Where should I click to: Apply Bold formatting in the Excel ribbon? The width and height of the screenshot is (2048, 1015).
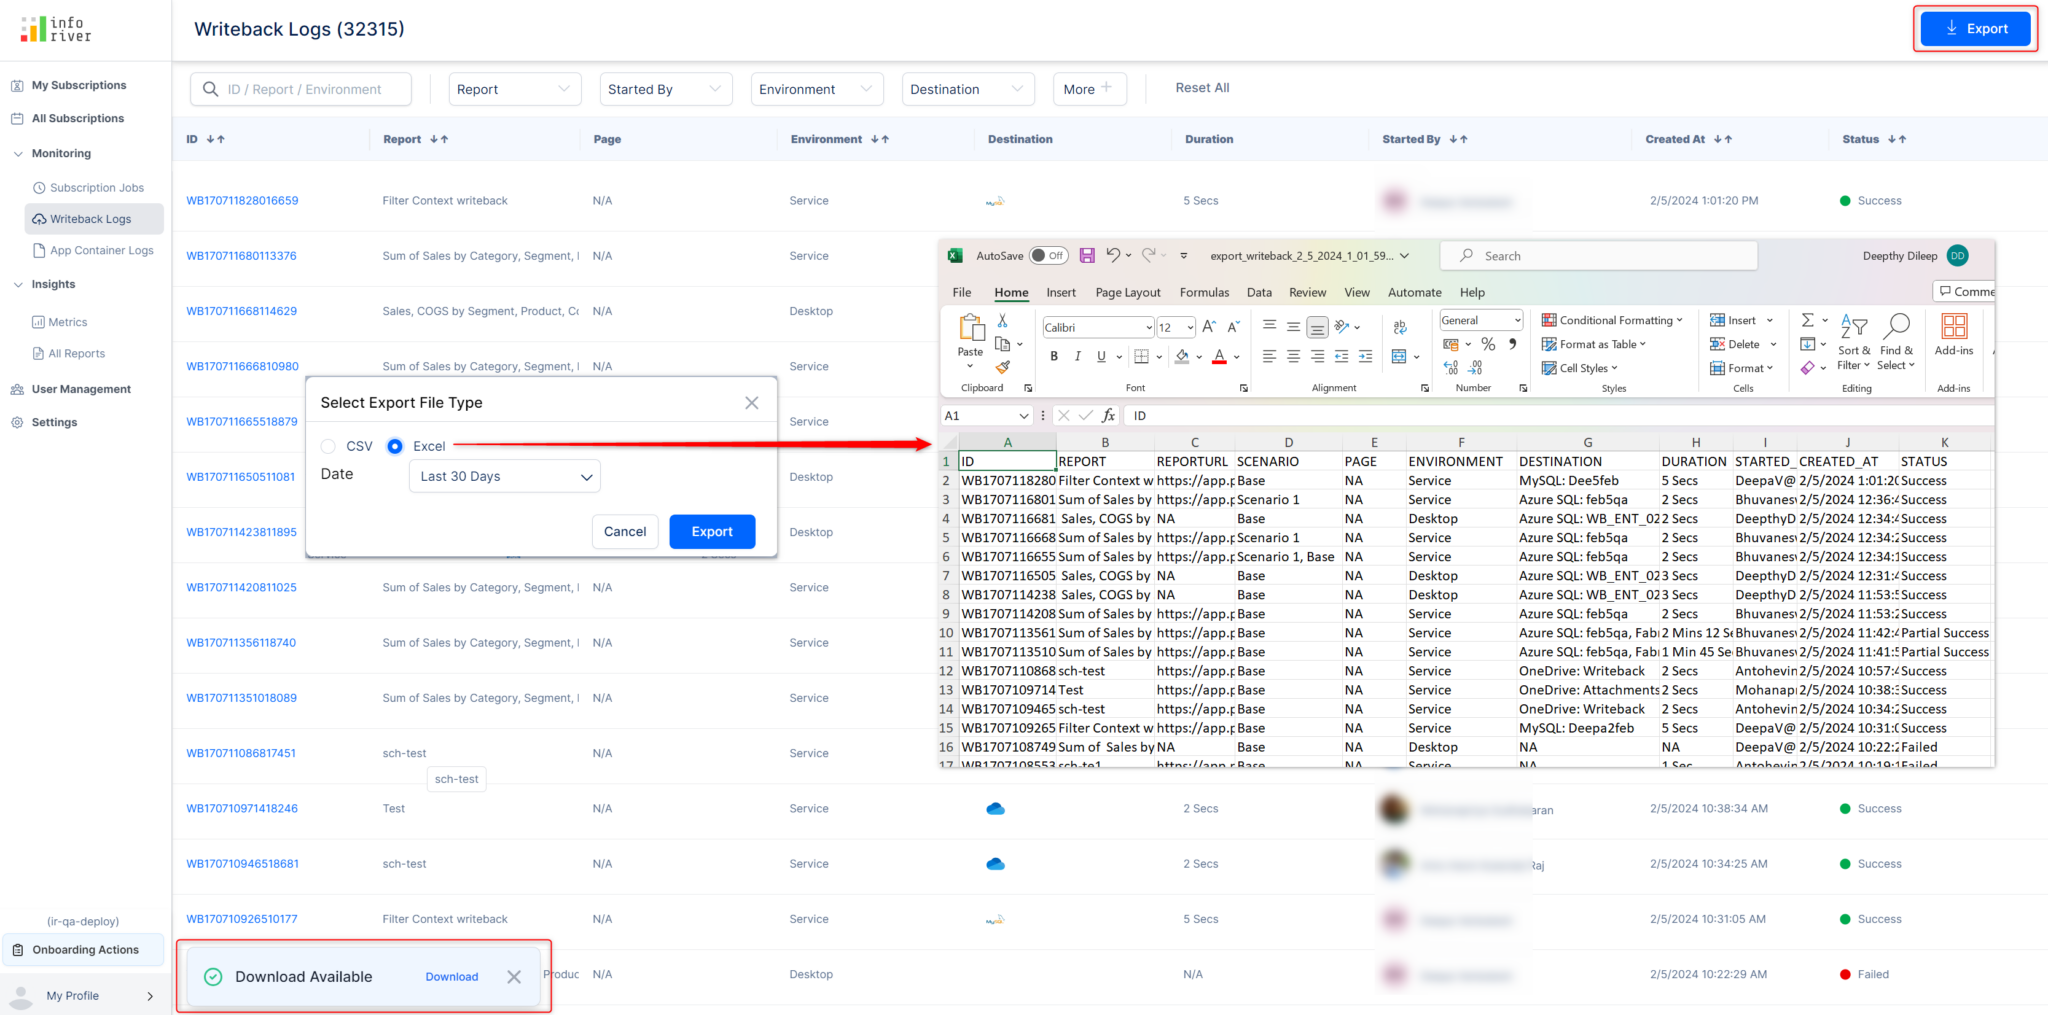(1053, 356)
